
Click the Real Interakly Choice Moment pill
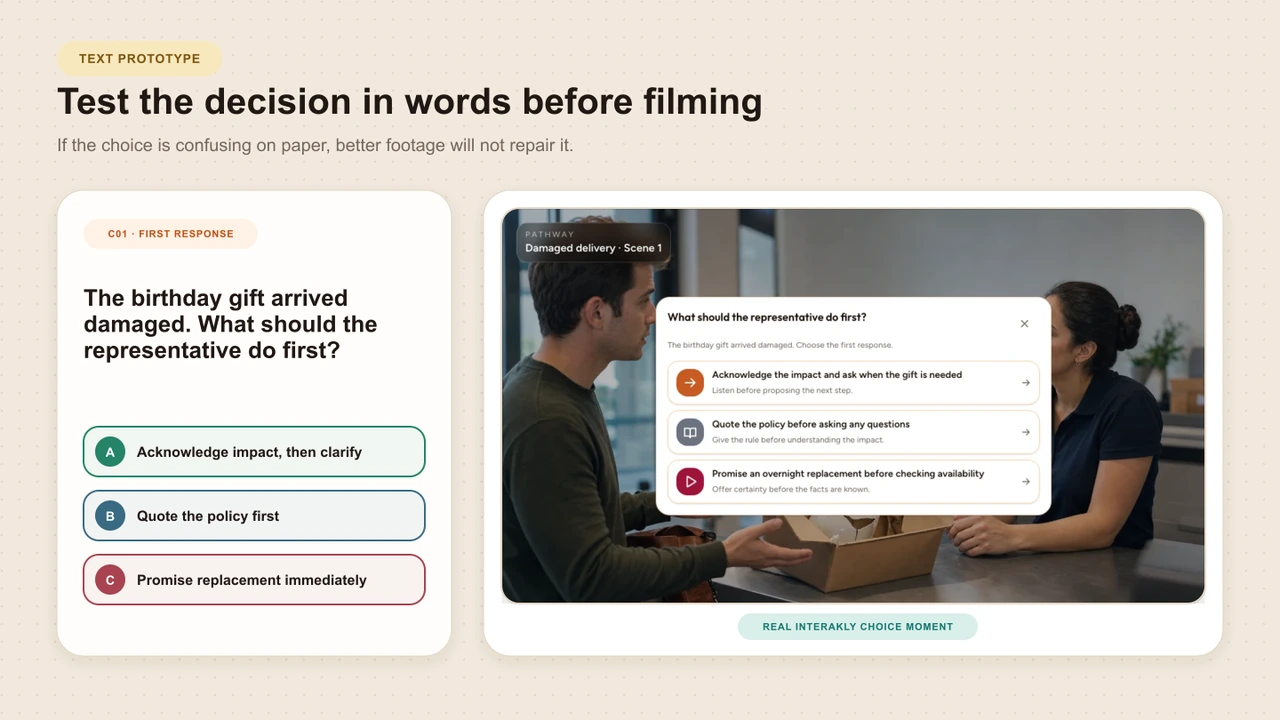[857, 627]
